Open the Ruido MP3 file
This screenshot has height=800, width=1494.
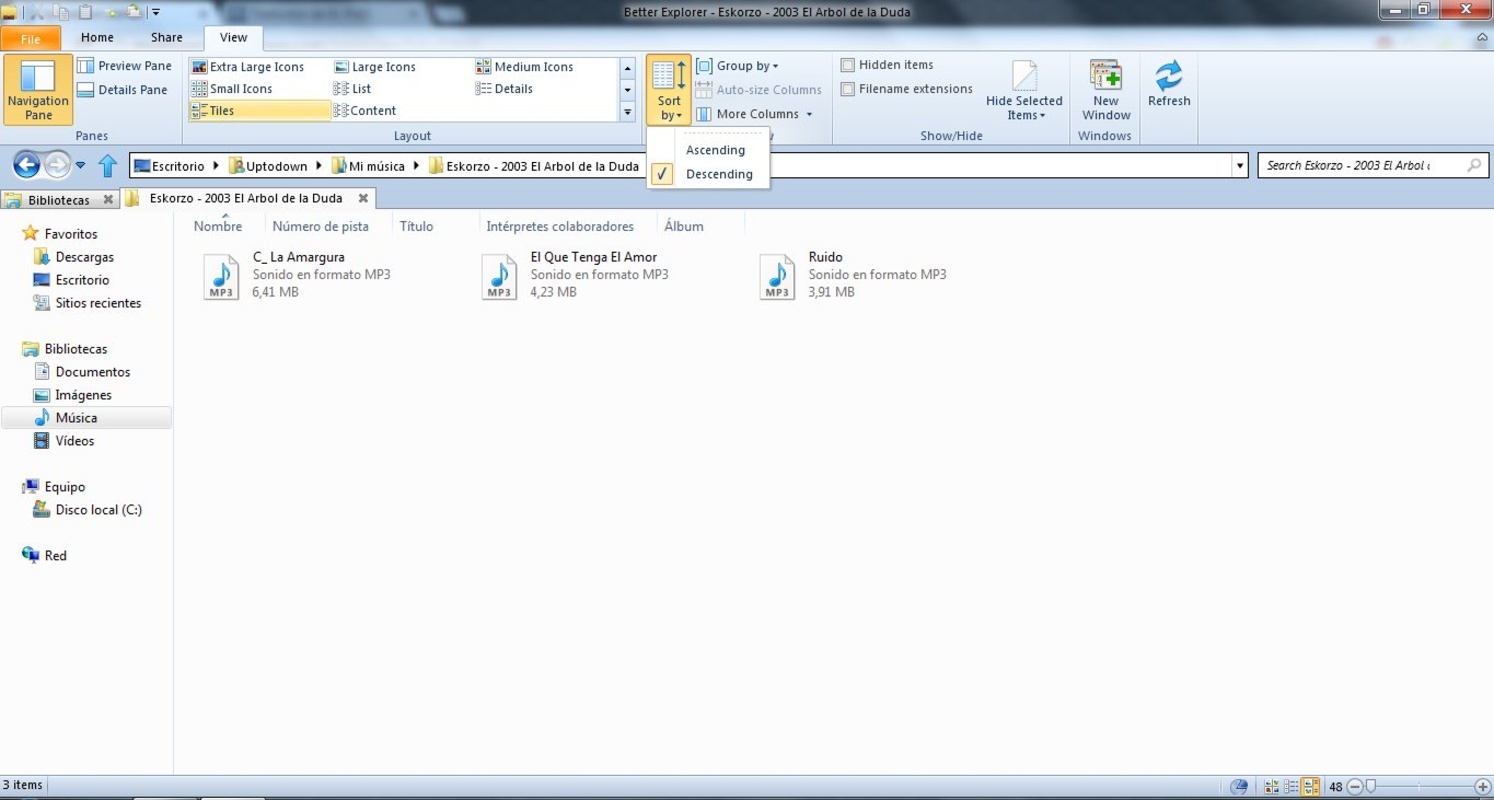[777, 276]
